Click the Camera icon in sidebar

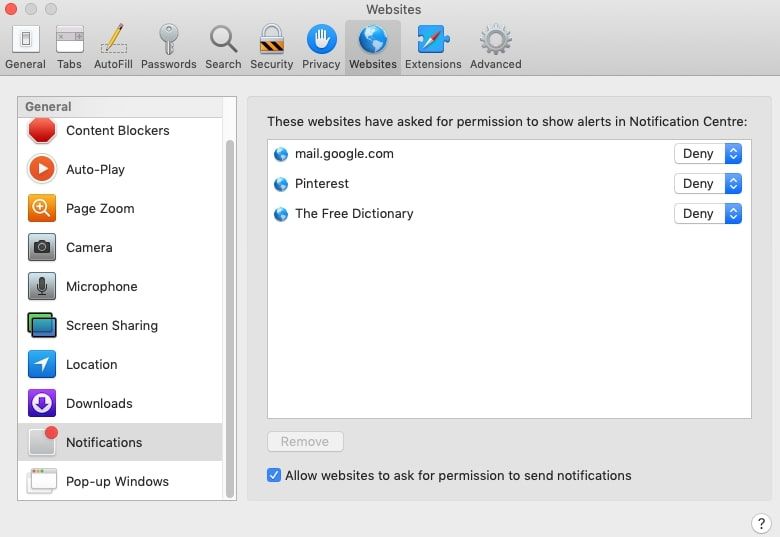click(42, 247)
